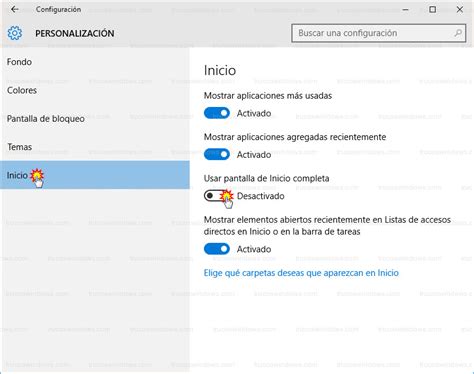Select Inicio in the sidebar
Viewport: 474px width, 374px height.
tap(95, 175)
